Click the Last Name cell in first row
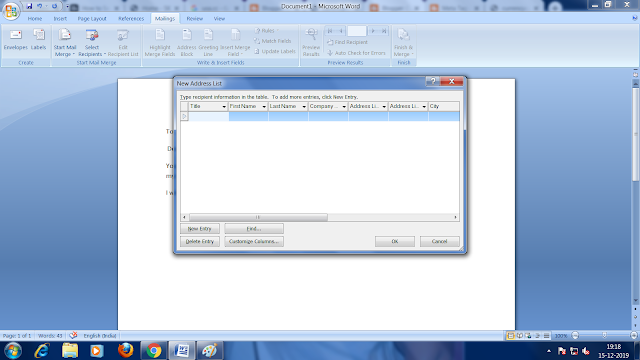Image resolution: width=640 pixels, height=360 pixels. click(288, 116)
